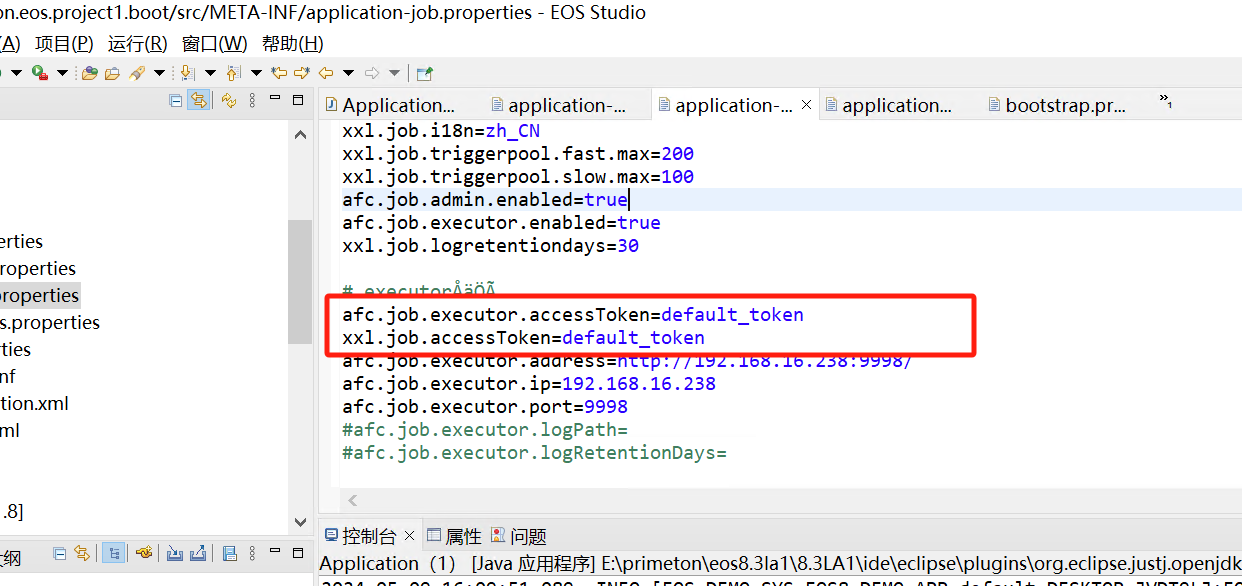This screenshot has width=1242, height=586.
Task: Click the pin editor toolbar icon
Action: tap(425, 73)
